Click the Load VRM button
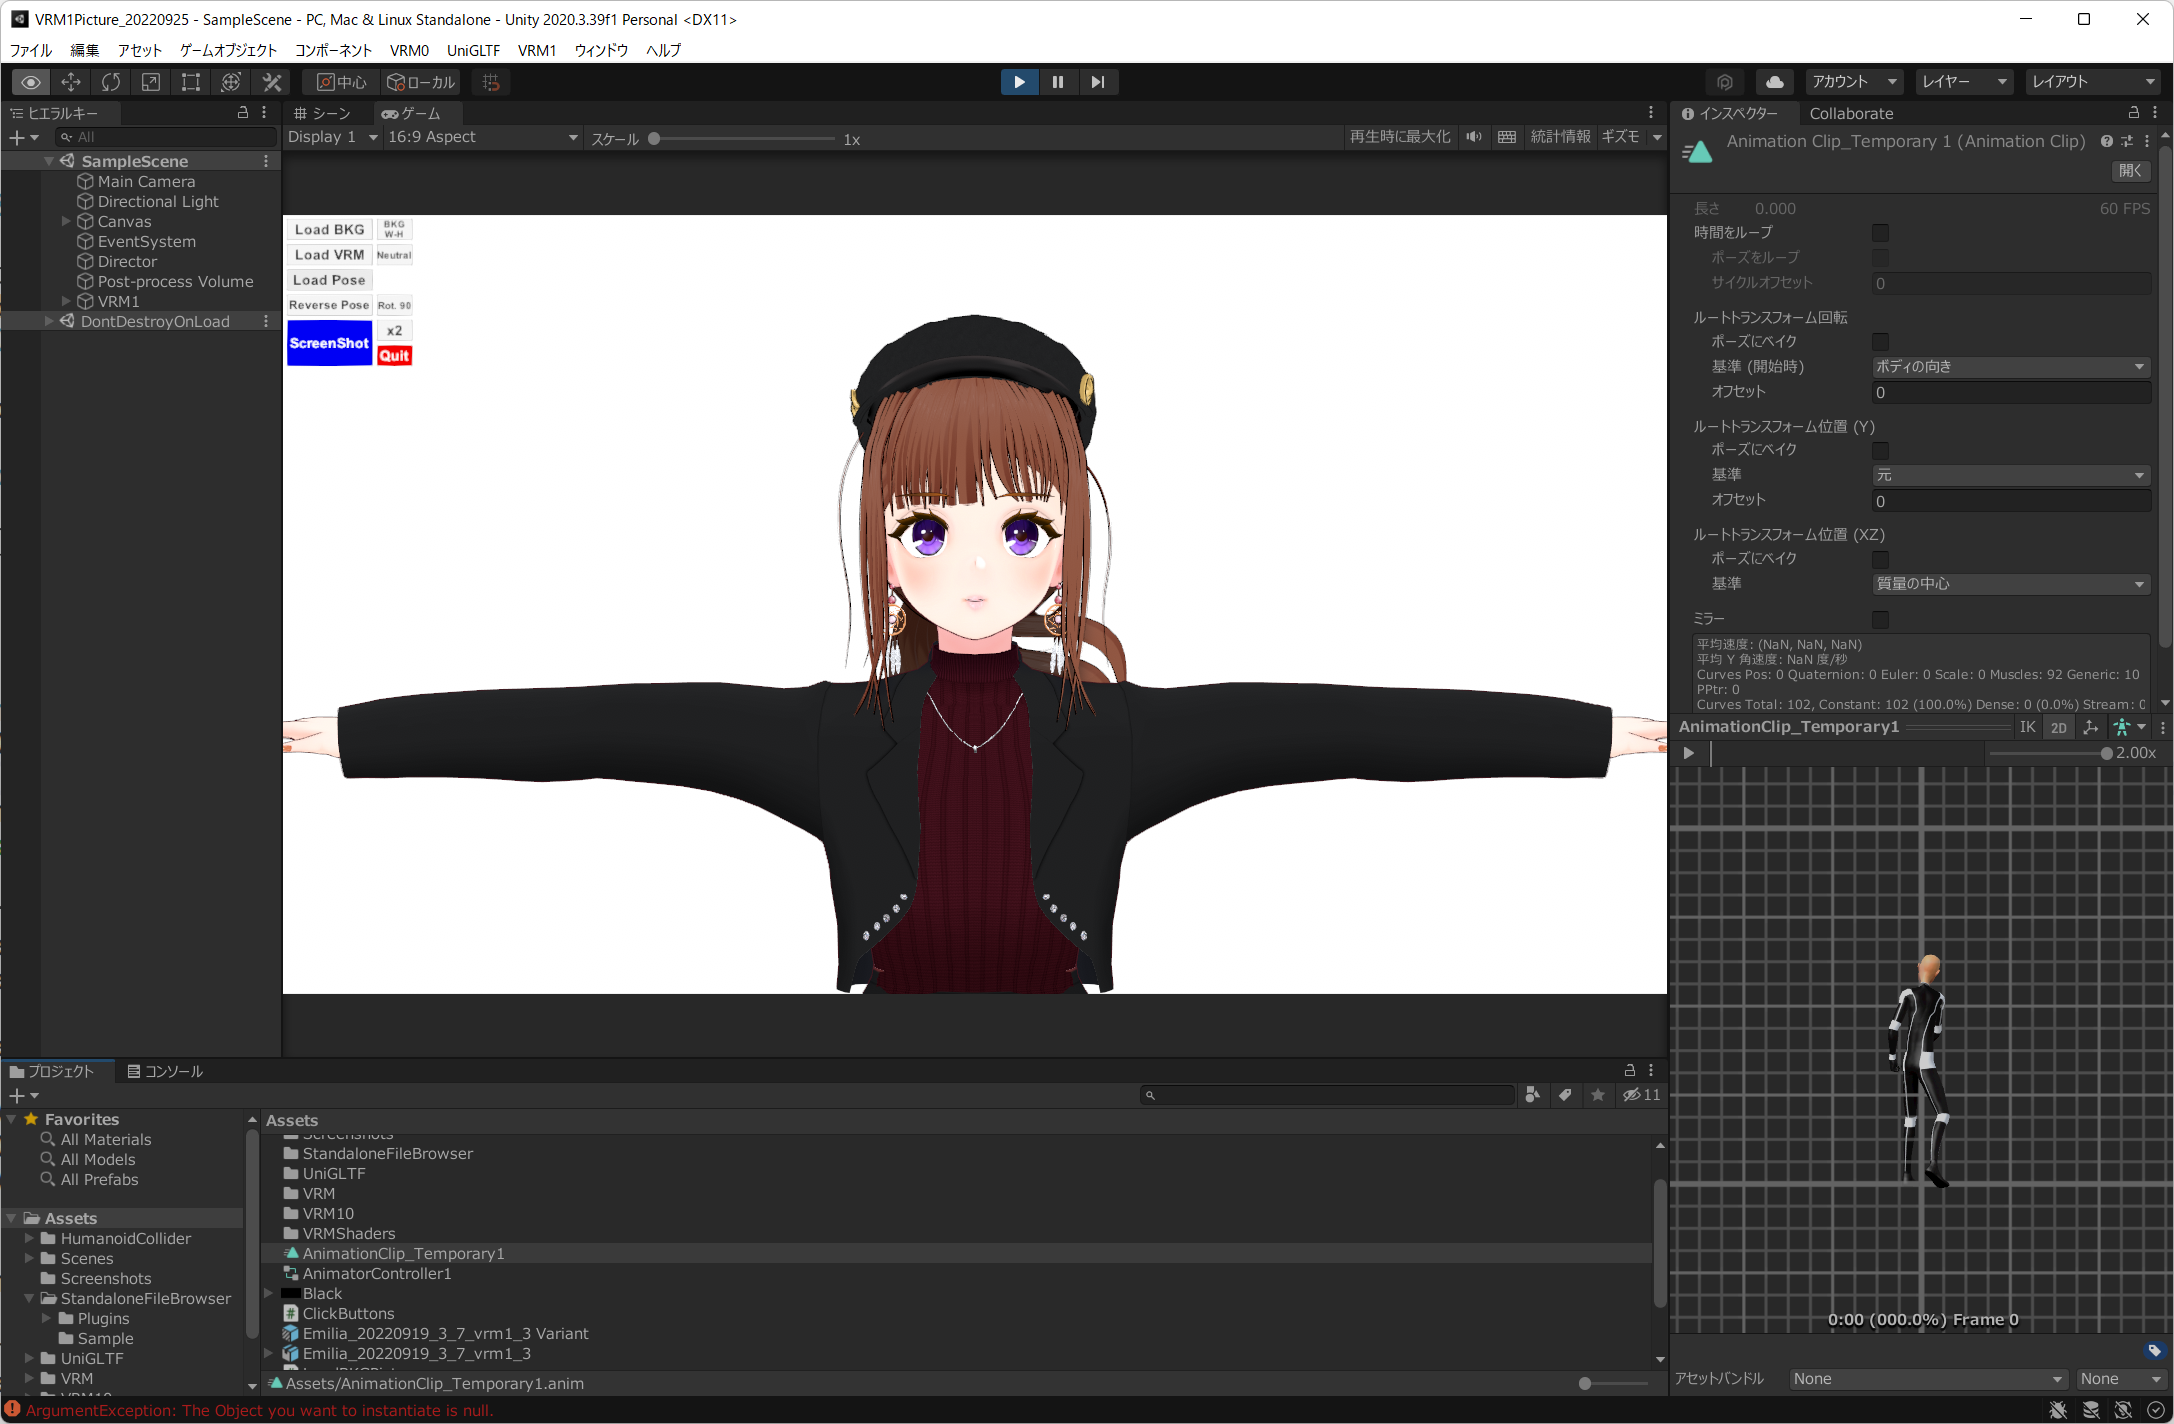Image resolution: width=2174 pixels, height=1424 pixels. [330, 255]
